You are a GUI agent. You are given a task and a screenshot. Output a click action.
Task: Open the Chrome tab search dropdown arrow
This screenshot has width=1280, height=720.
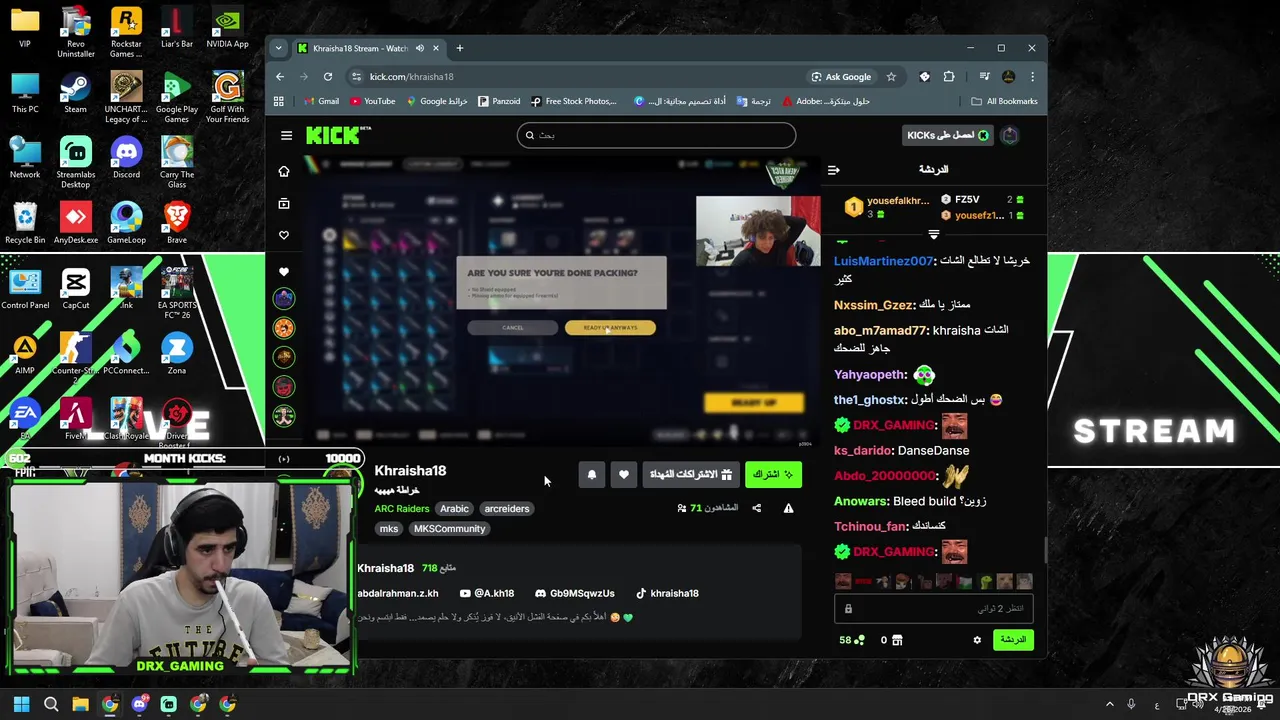point(279,48)
